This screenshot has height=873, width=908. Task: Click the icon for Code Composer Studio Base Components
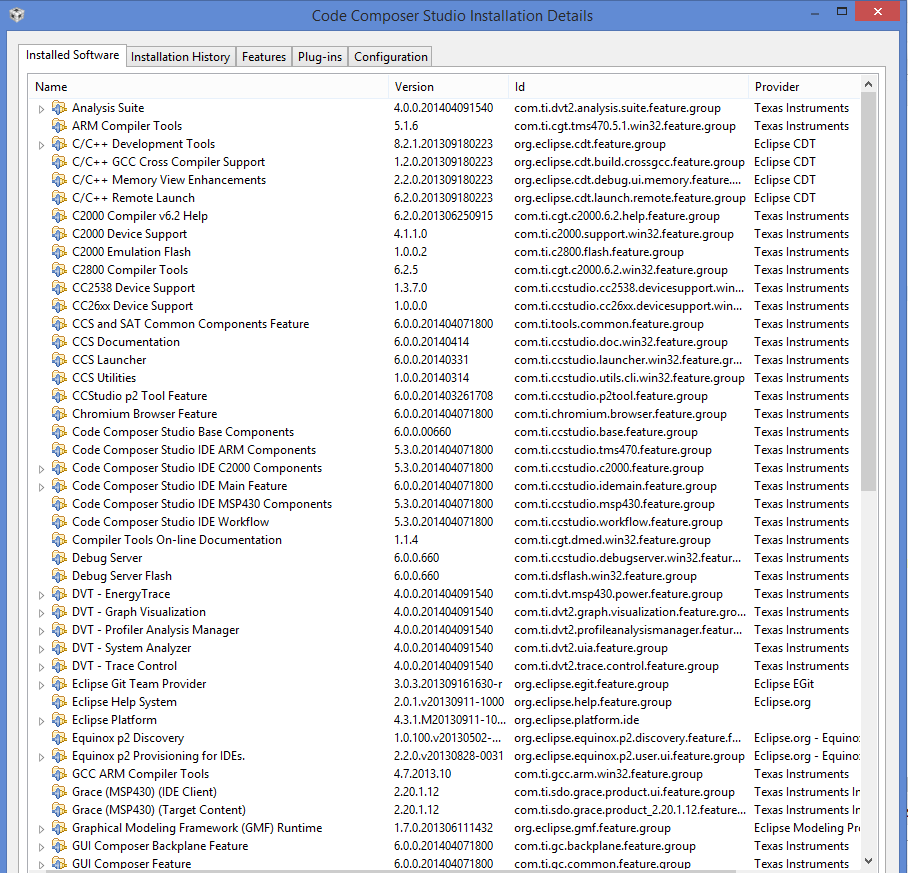[x=59, y=432]
